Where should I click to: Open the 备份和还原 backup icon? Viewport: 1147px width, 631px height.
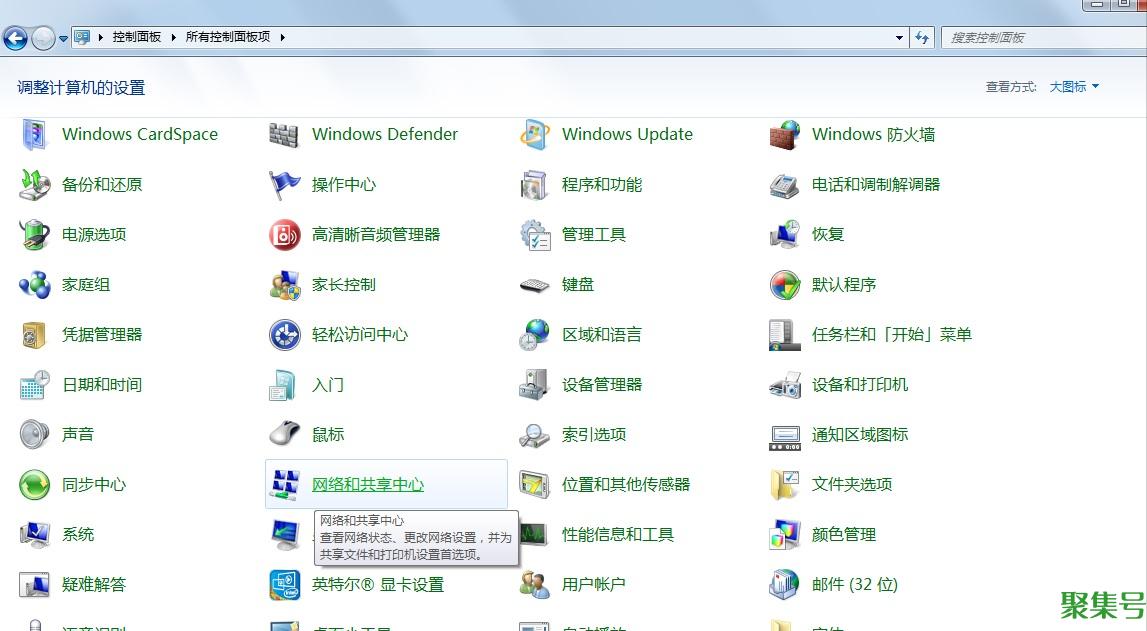pyautogui.click(x=34, y=184)
